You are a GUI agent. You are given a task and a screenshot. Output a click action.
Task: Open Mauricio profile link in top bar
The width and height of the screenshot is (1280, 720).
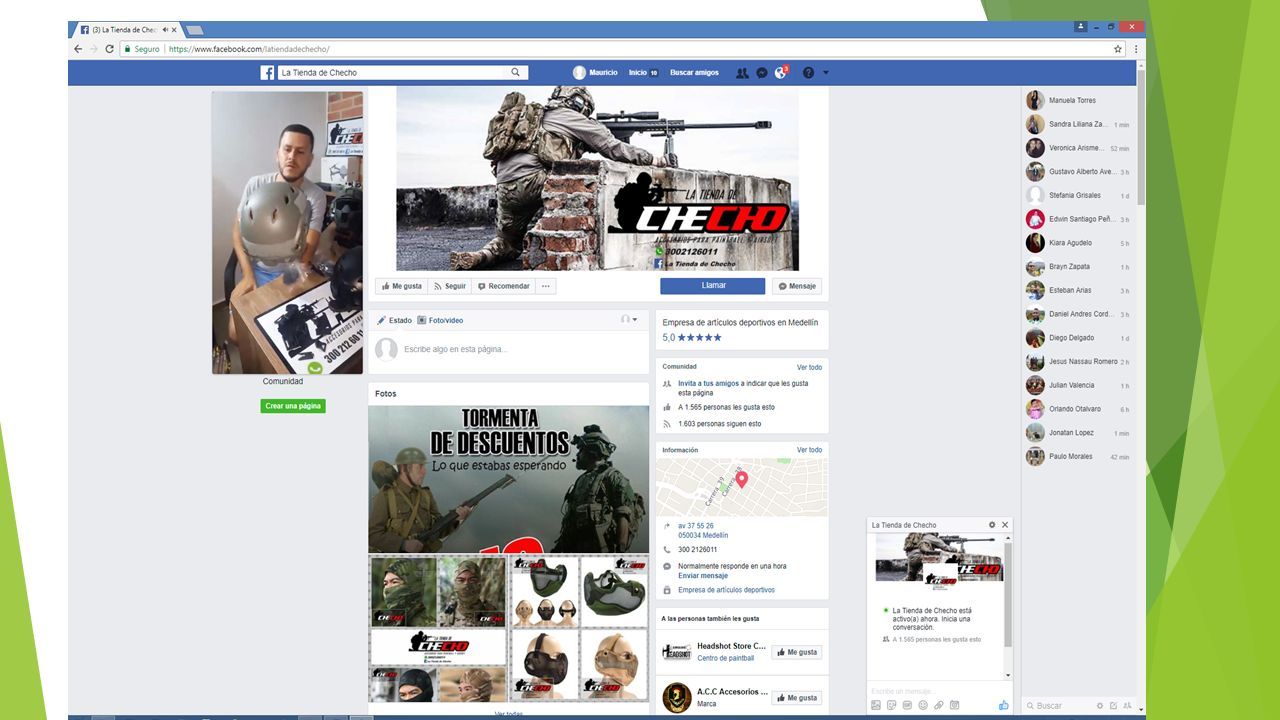595,73
